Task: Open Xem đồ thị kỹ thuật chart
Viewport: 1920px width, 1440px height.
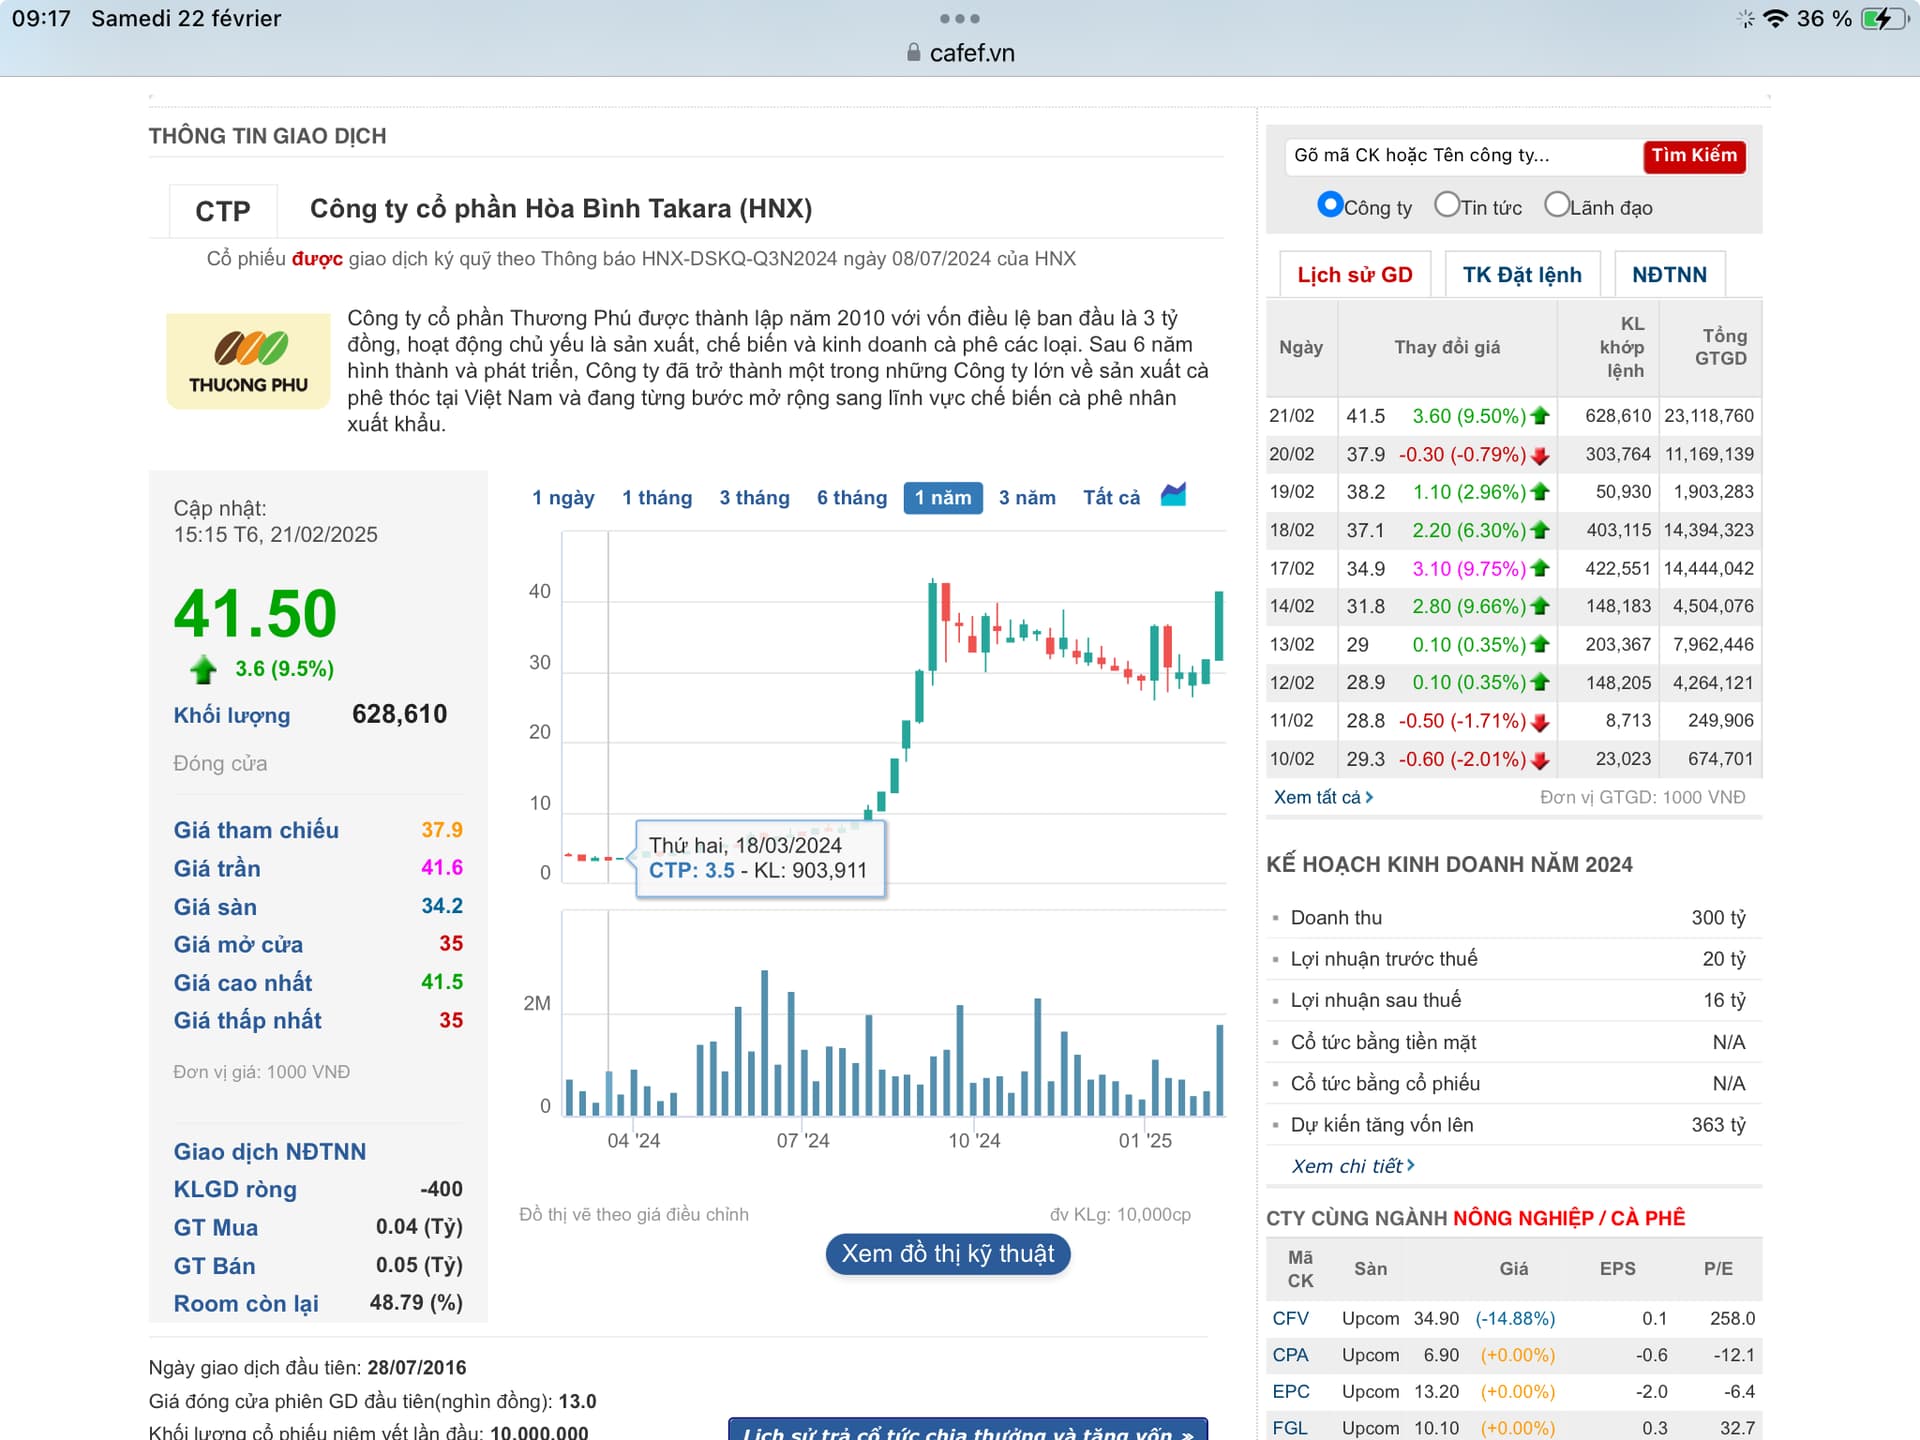Action: [947, 1254]
